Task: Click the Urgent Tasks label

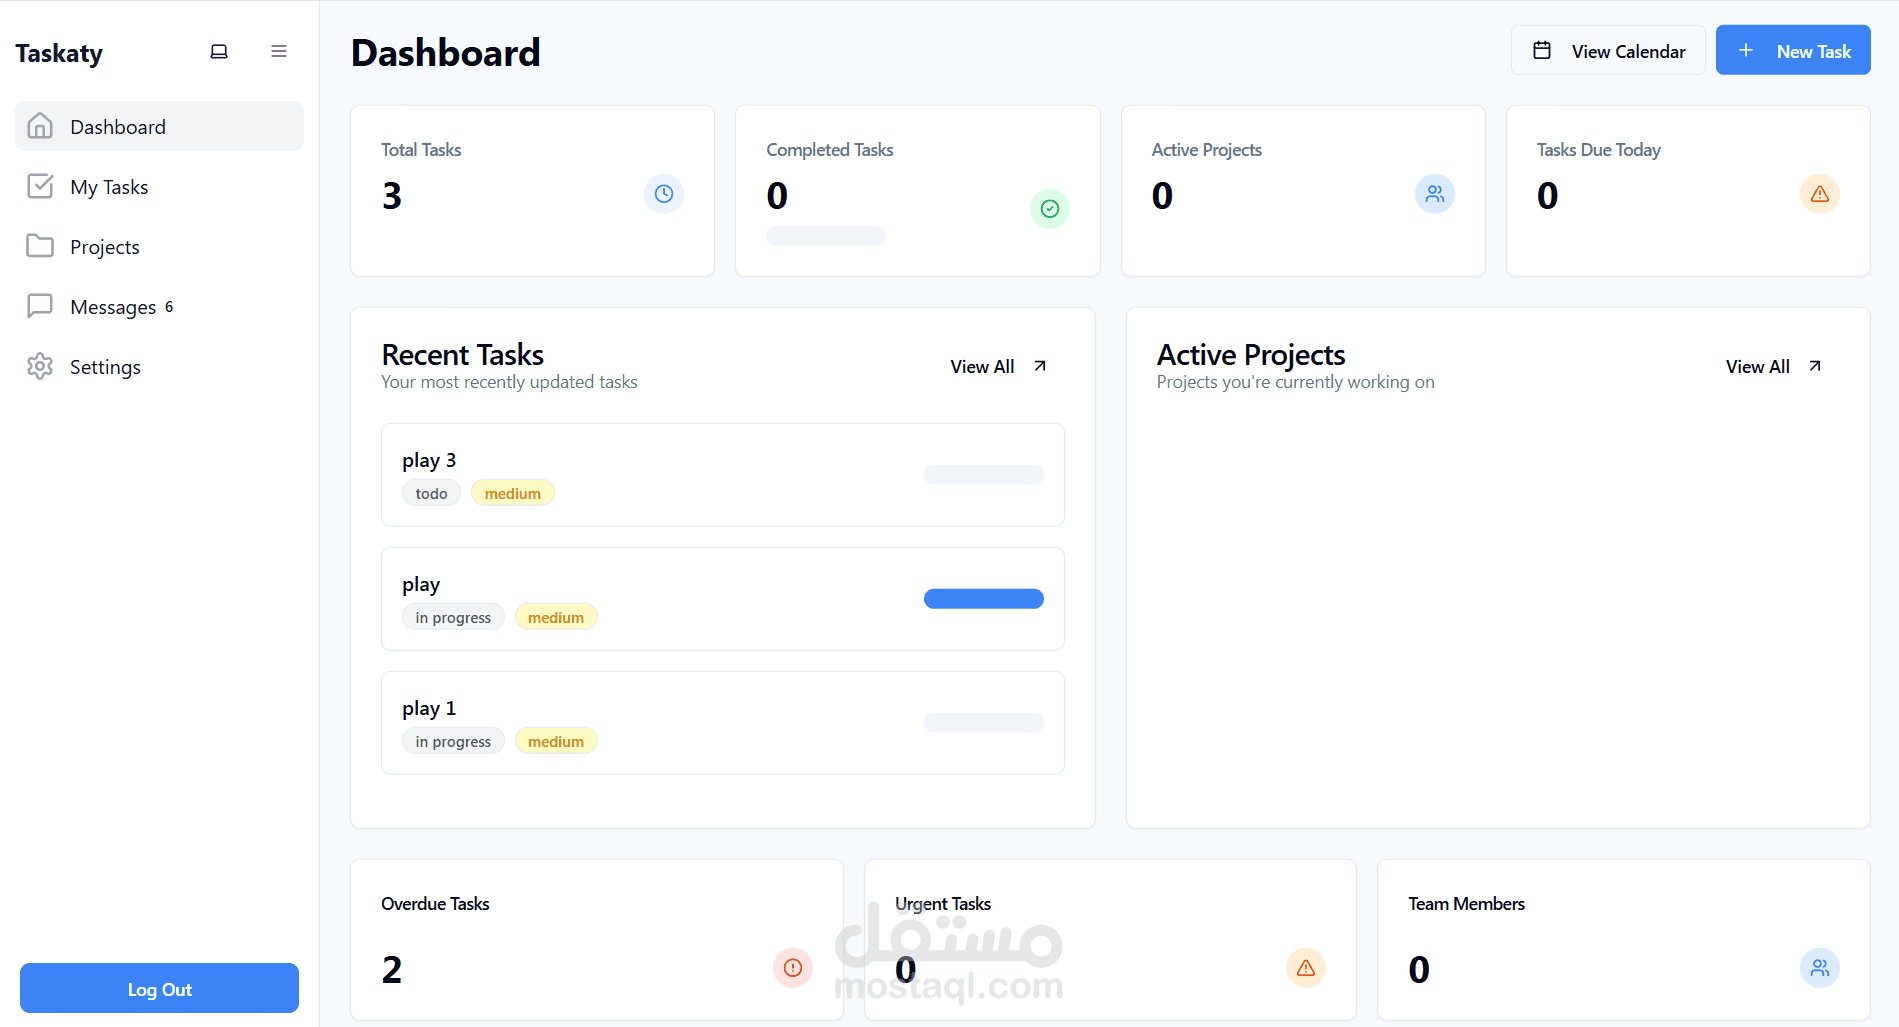Action: point(943,904)
